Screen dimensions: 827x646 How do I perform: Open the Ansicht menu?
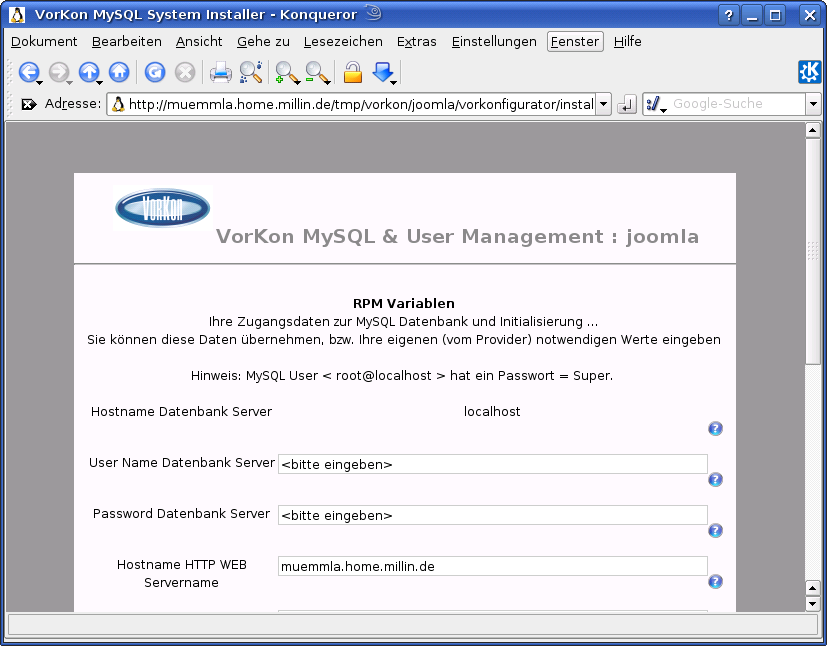199,42
